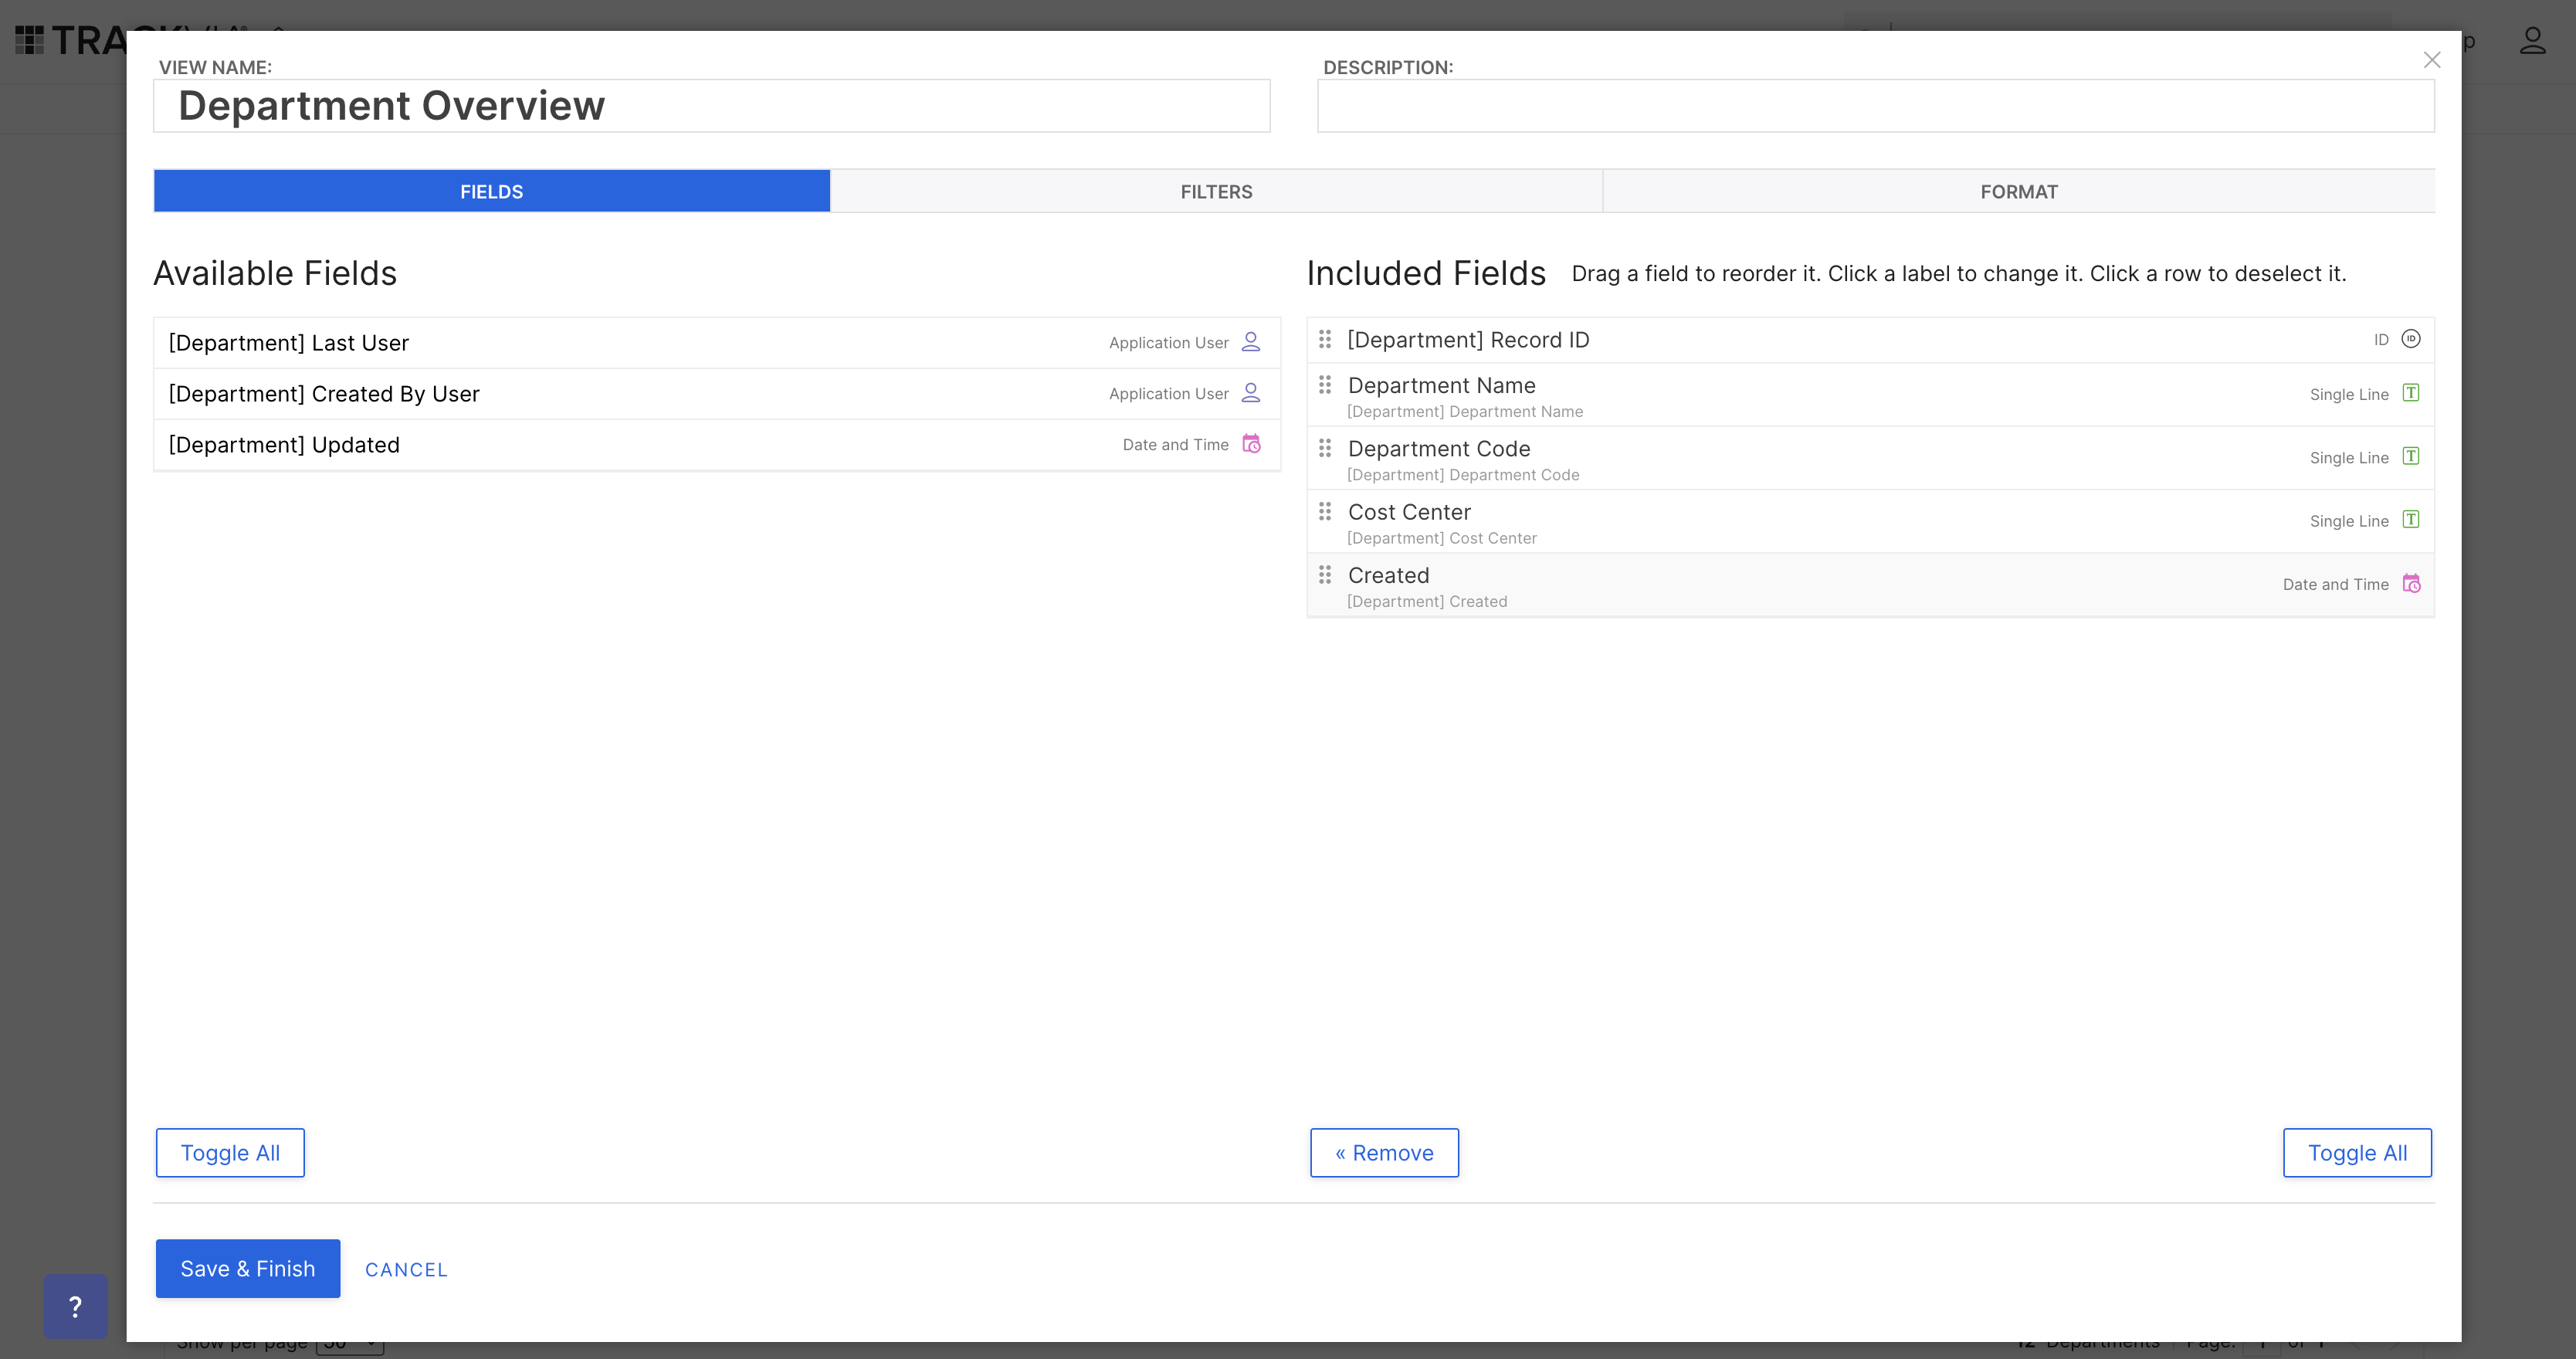Click the Description input field
The height and width of the screenshot is (1359, 2576).
[x=1875, y=106]
